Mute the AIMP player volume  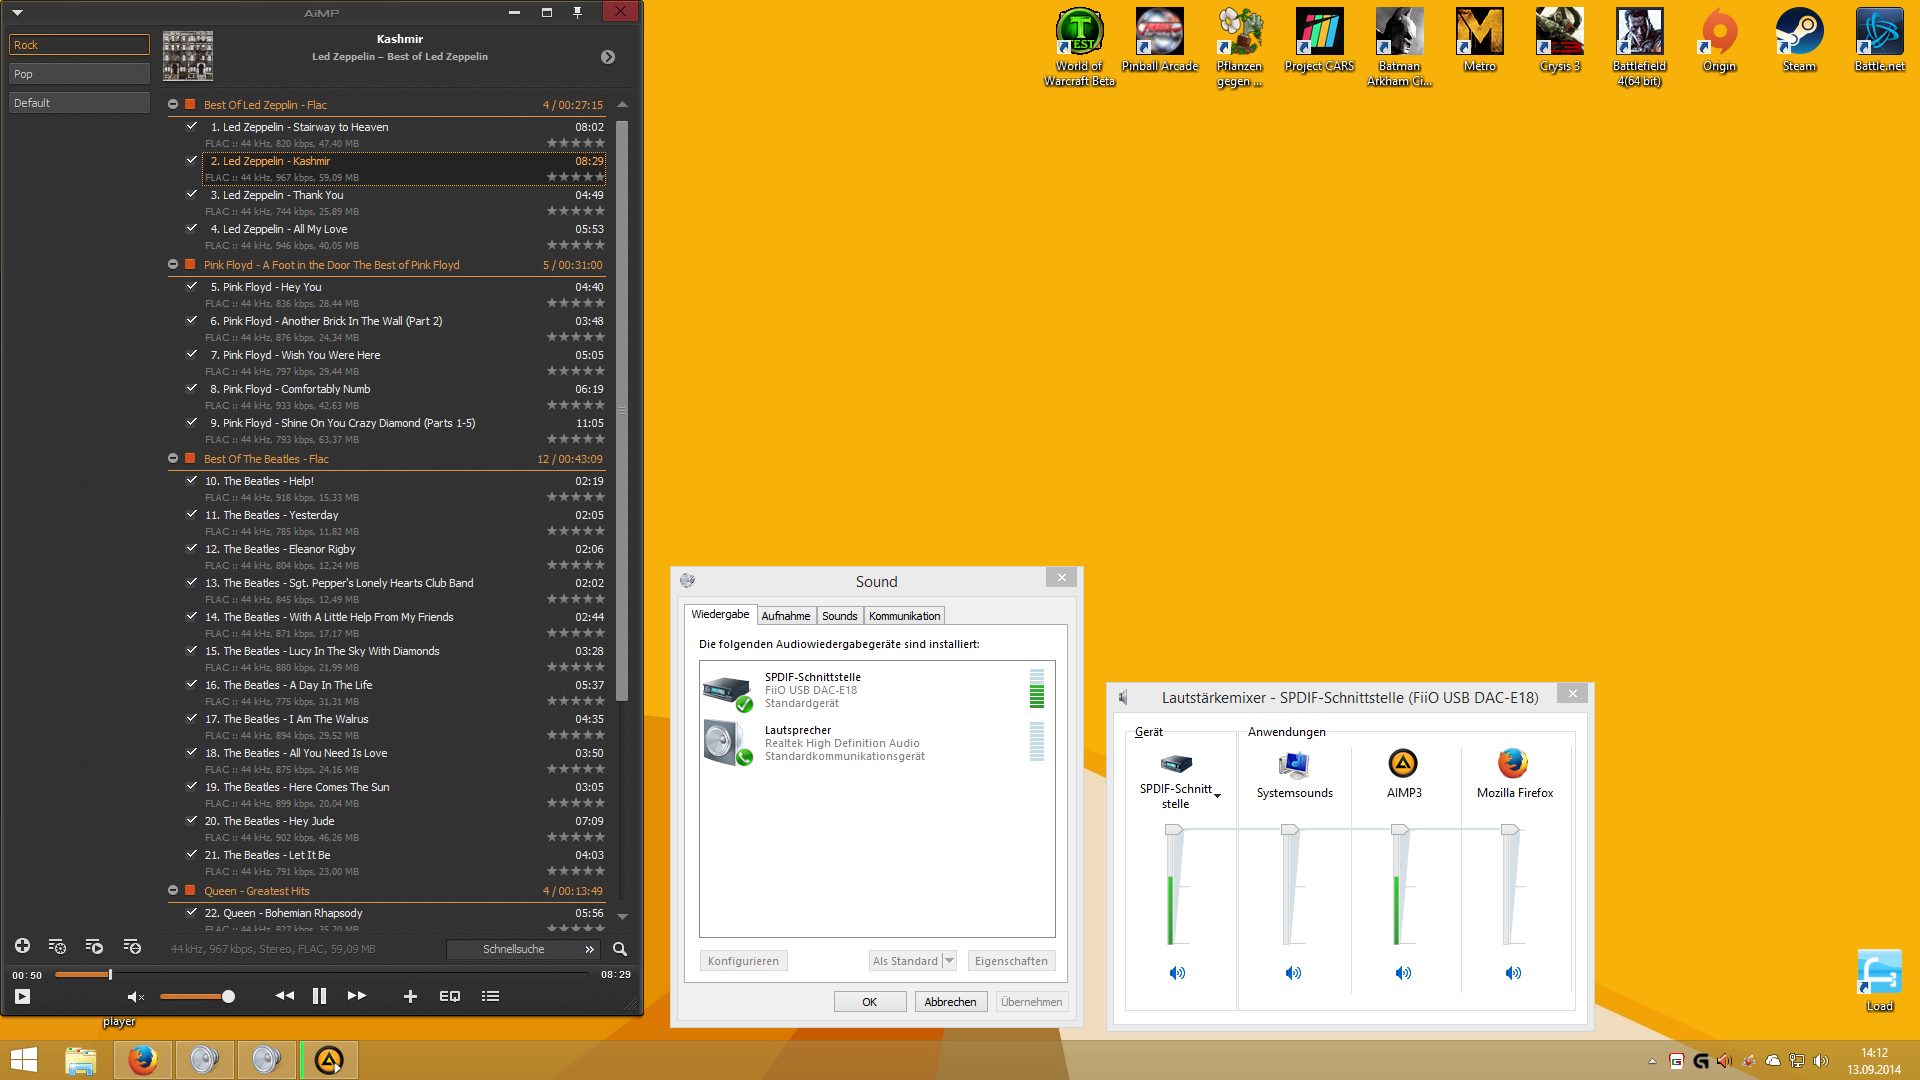tap(136, 997)
